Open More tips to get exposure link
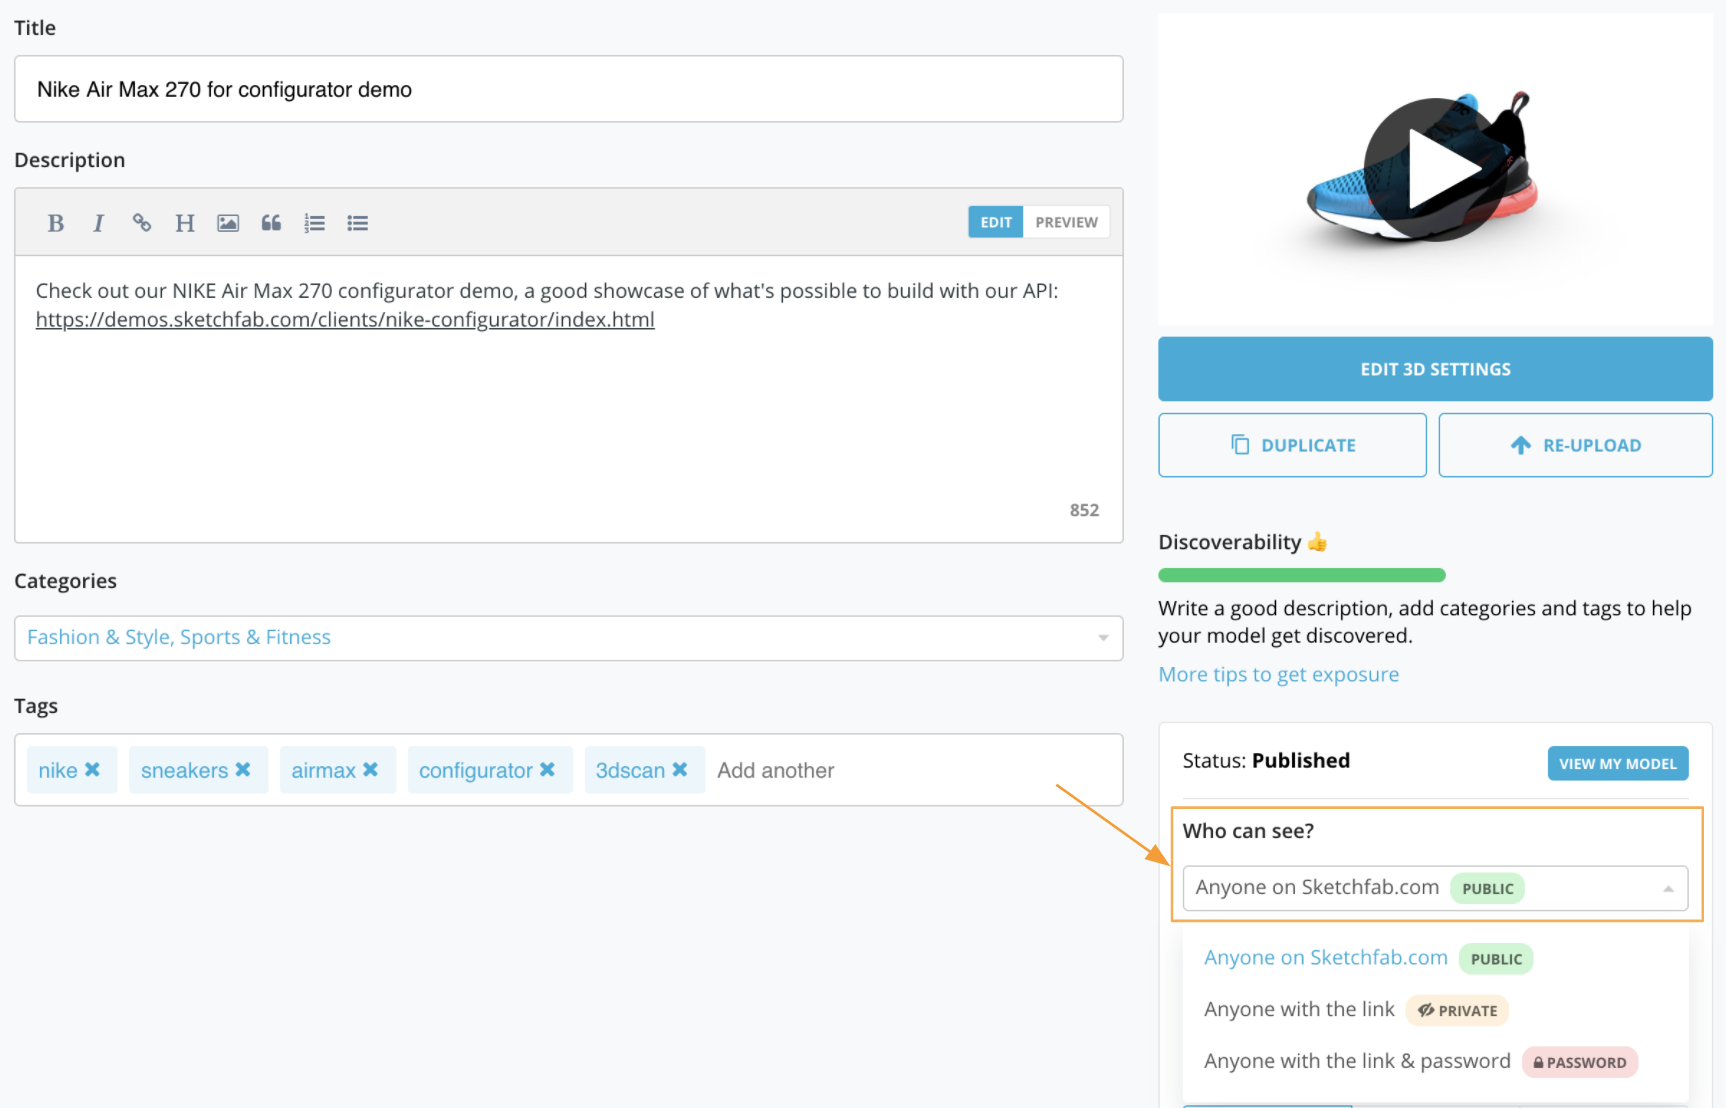This screenshot has width=1726, height=1108. 1278,675
